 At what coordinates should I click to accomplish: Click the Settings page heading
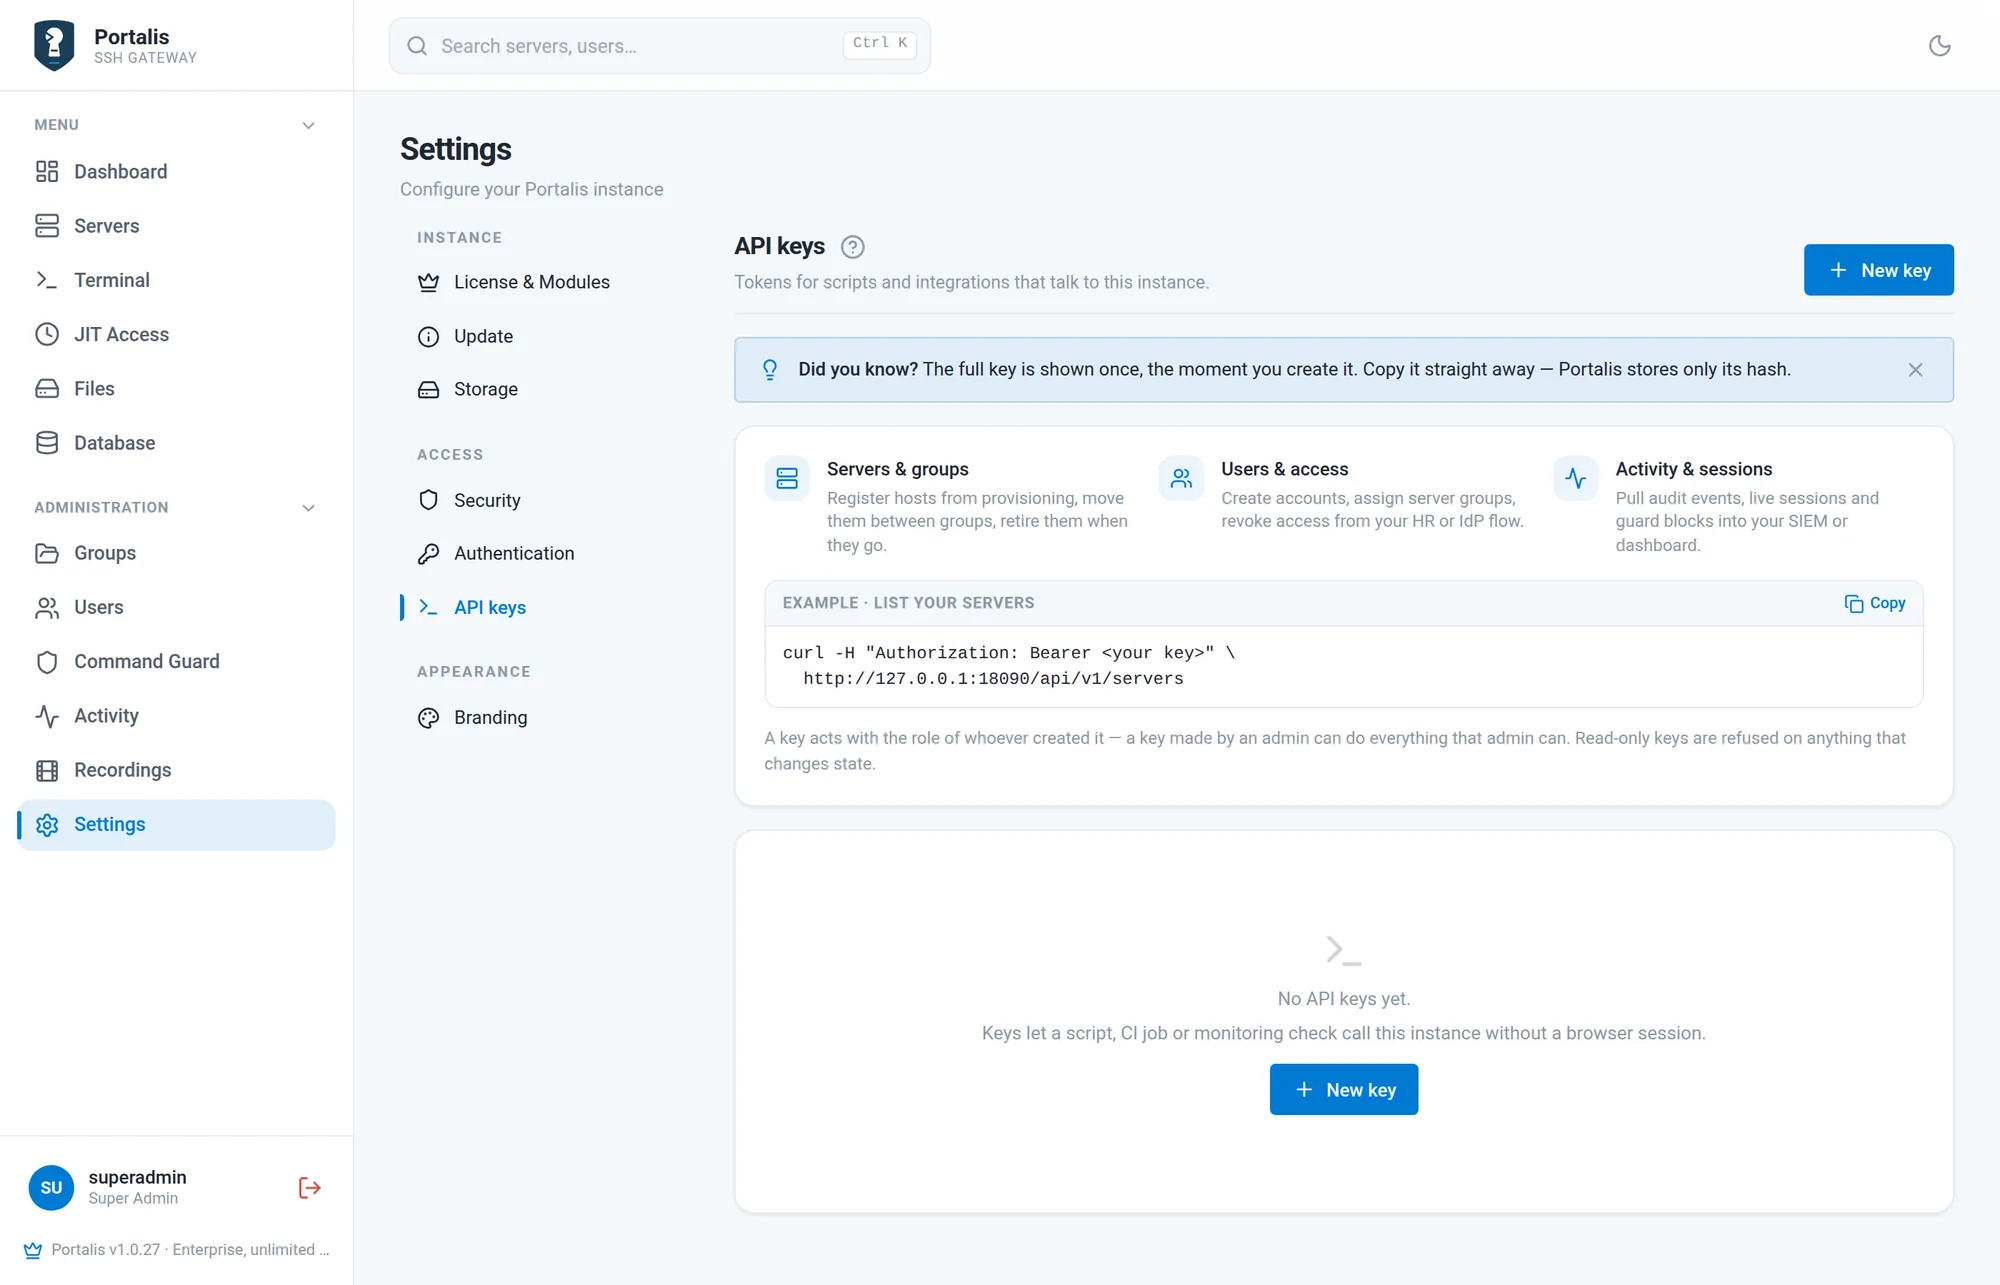coord(456,149)
